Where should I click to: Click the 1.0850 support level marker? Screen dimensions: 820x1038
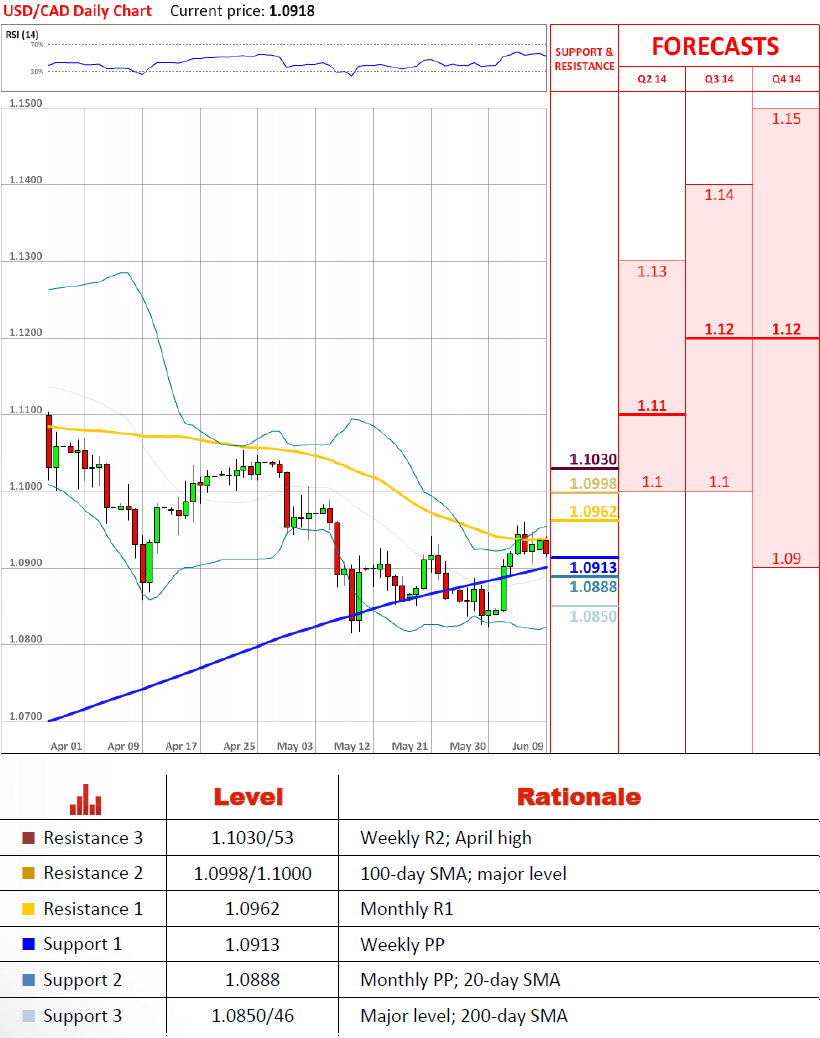coord(593,616)
